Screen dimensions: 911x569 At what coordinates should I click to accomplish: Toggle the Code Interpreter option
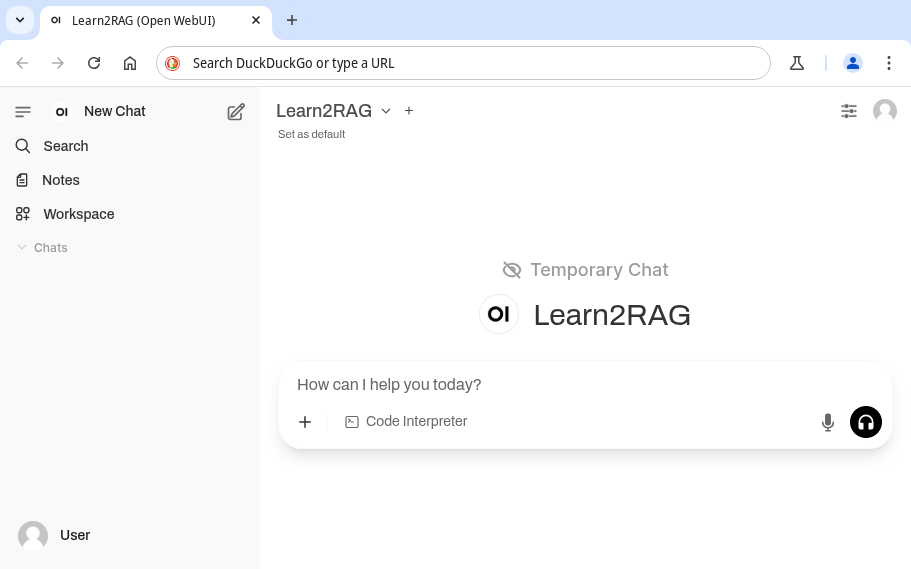(x=406, y=422)
